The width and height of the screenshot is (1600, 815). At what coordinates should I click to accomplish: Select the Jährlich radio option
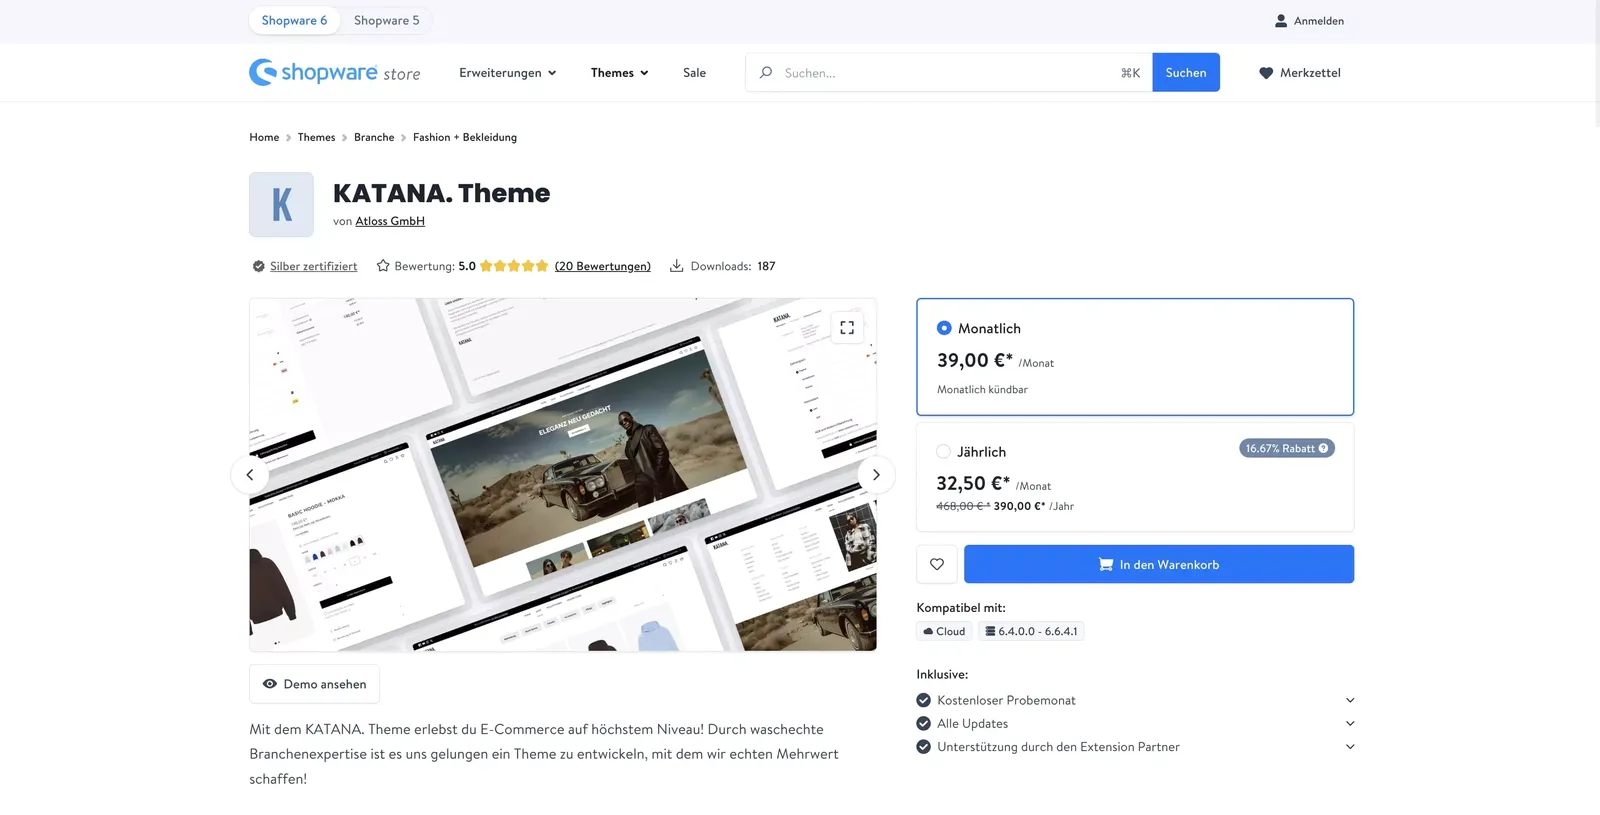coord(943,452)
